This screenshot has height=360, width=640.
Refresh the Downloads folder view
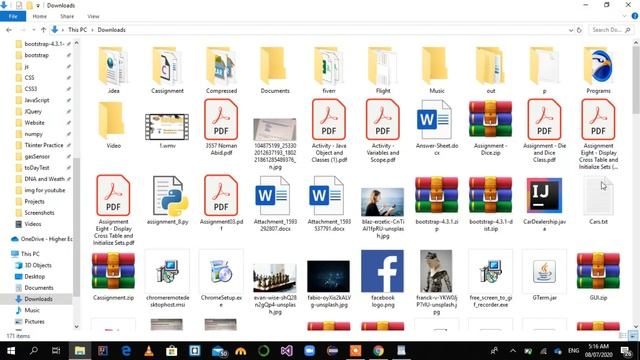coord(579,30)
